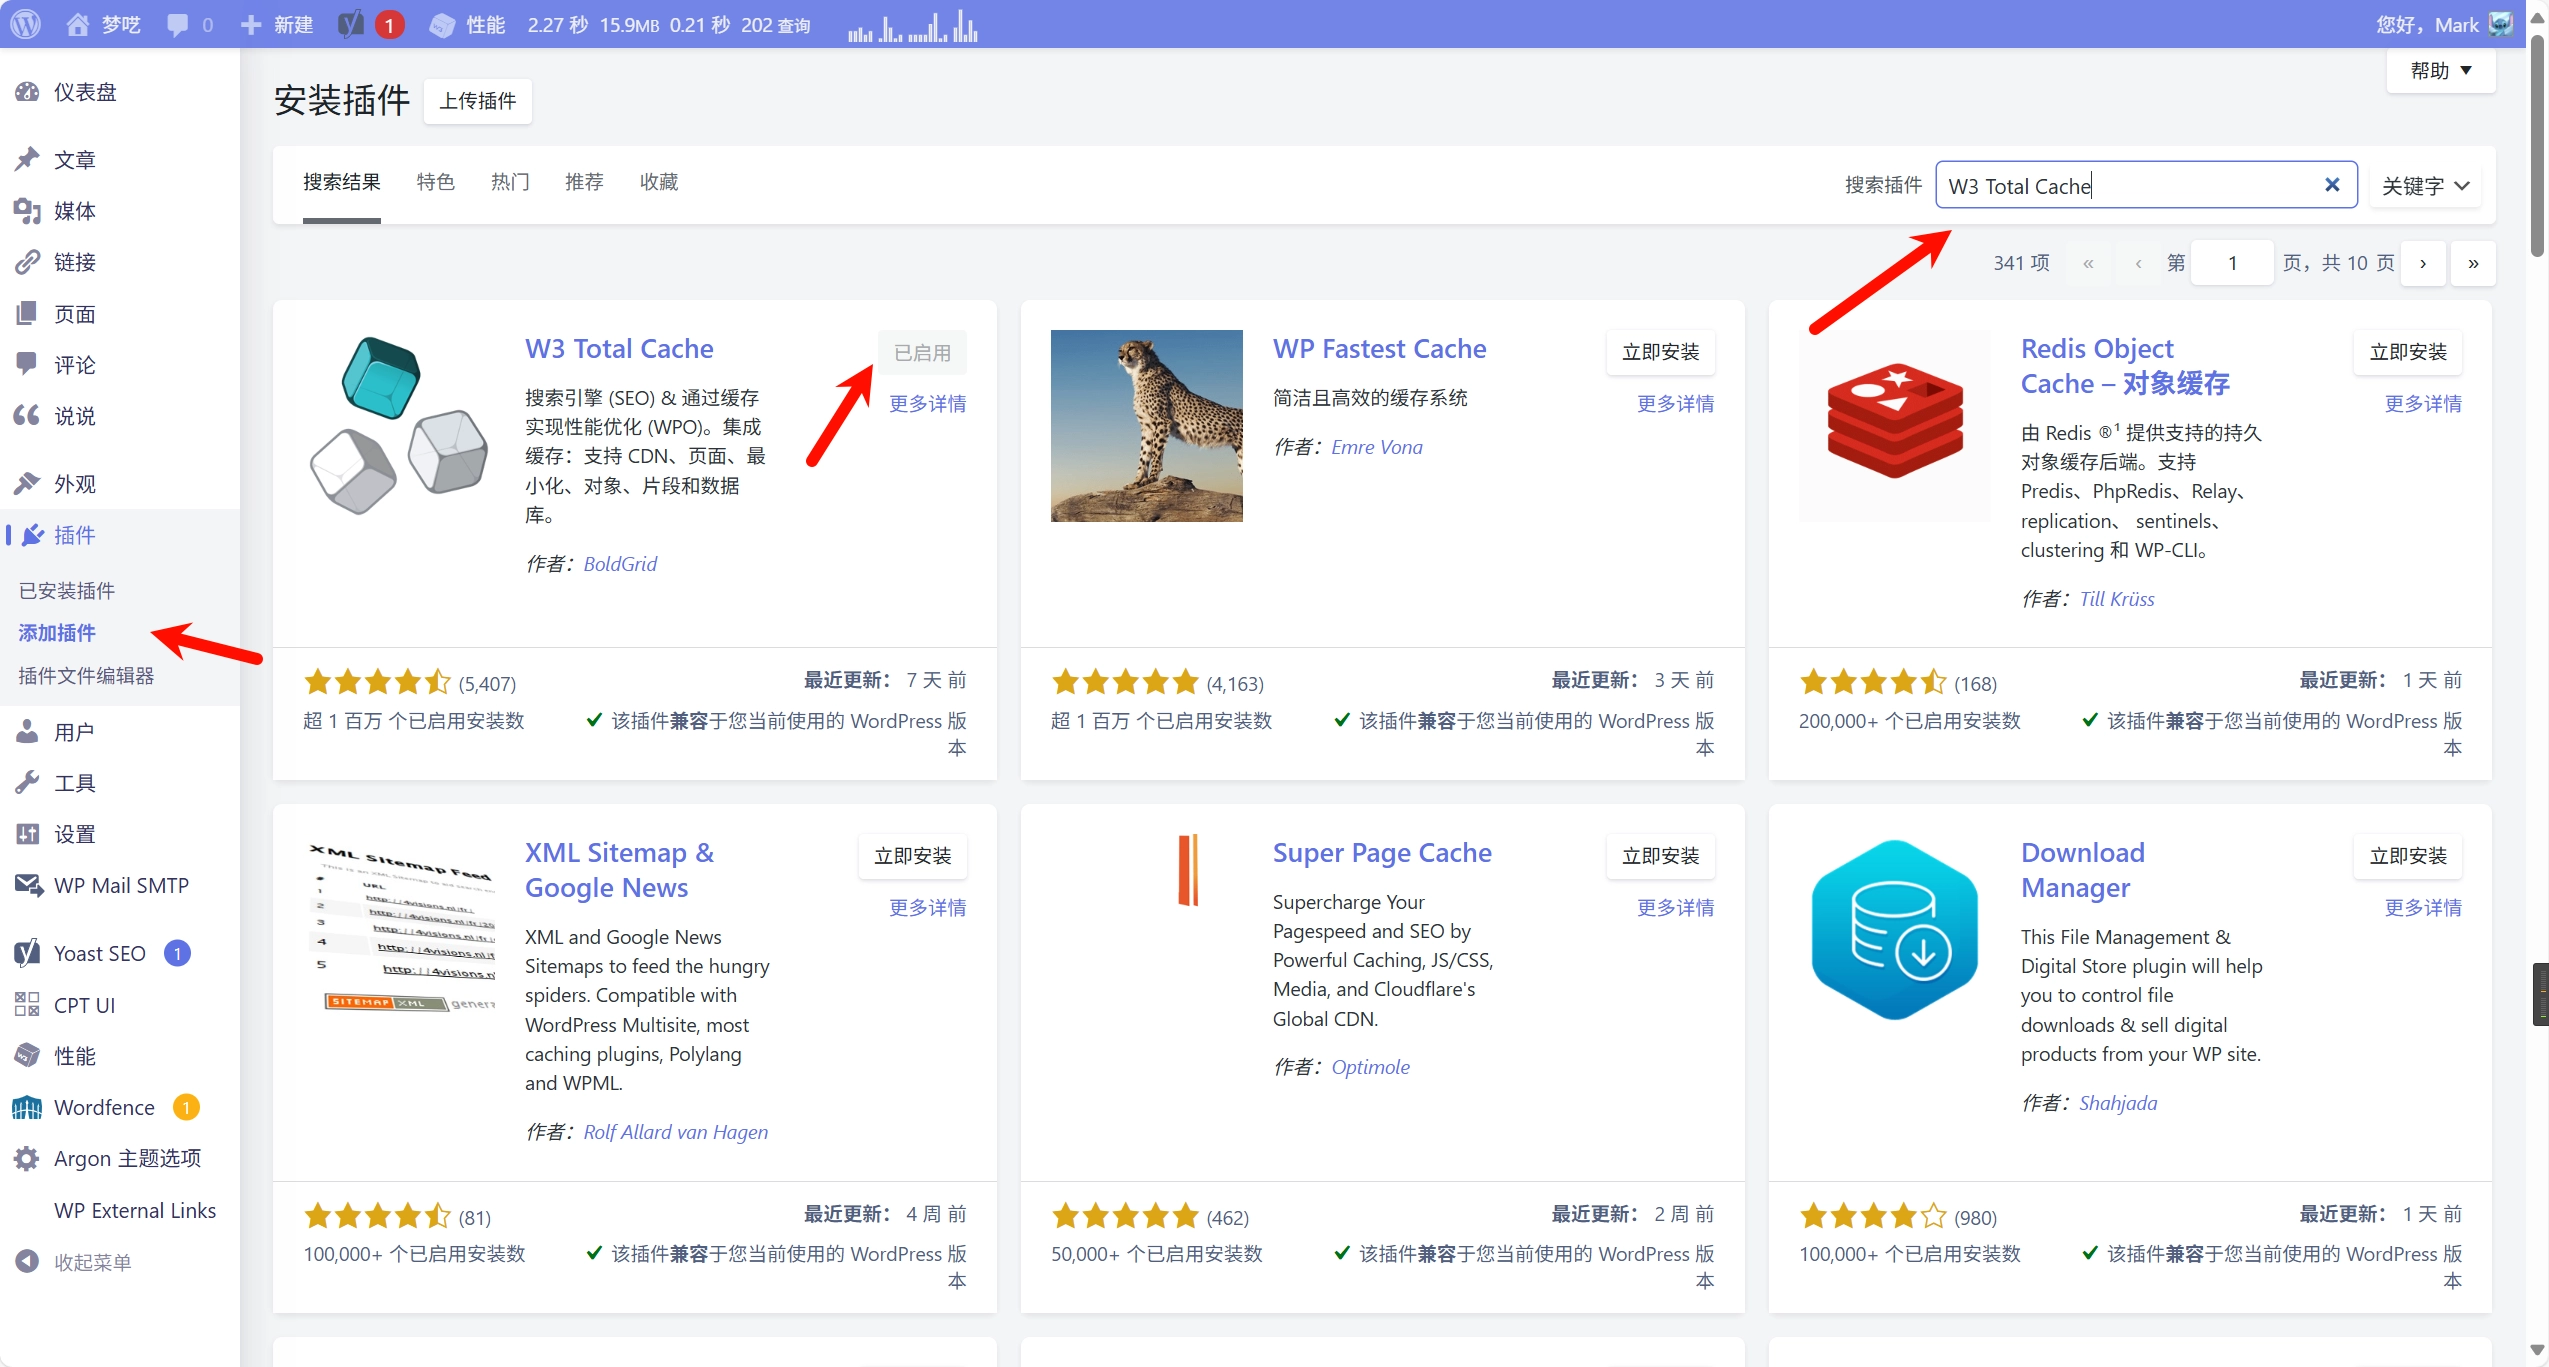Switch to the 特色 tab
Screen dimensions: 2549x1367
[436, 182]
